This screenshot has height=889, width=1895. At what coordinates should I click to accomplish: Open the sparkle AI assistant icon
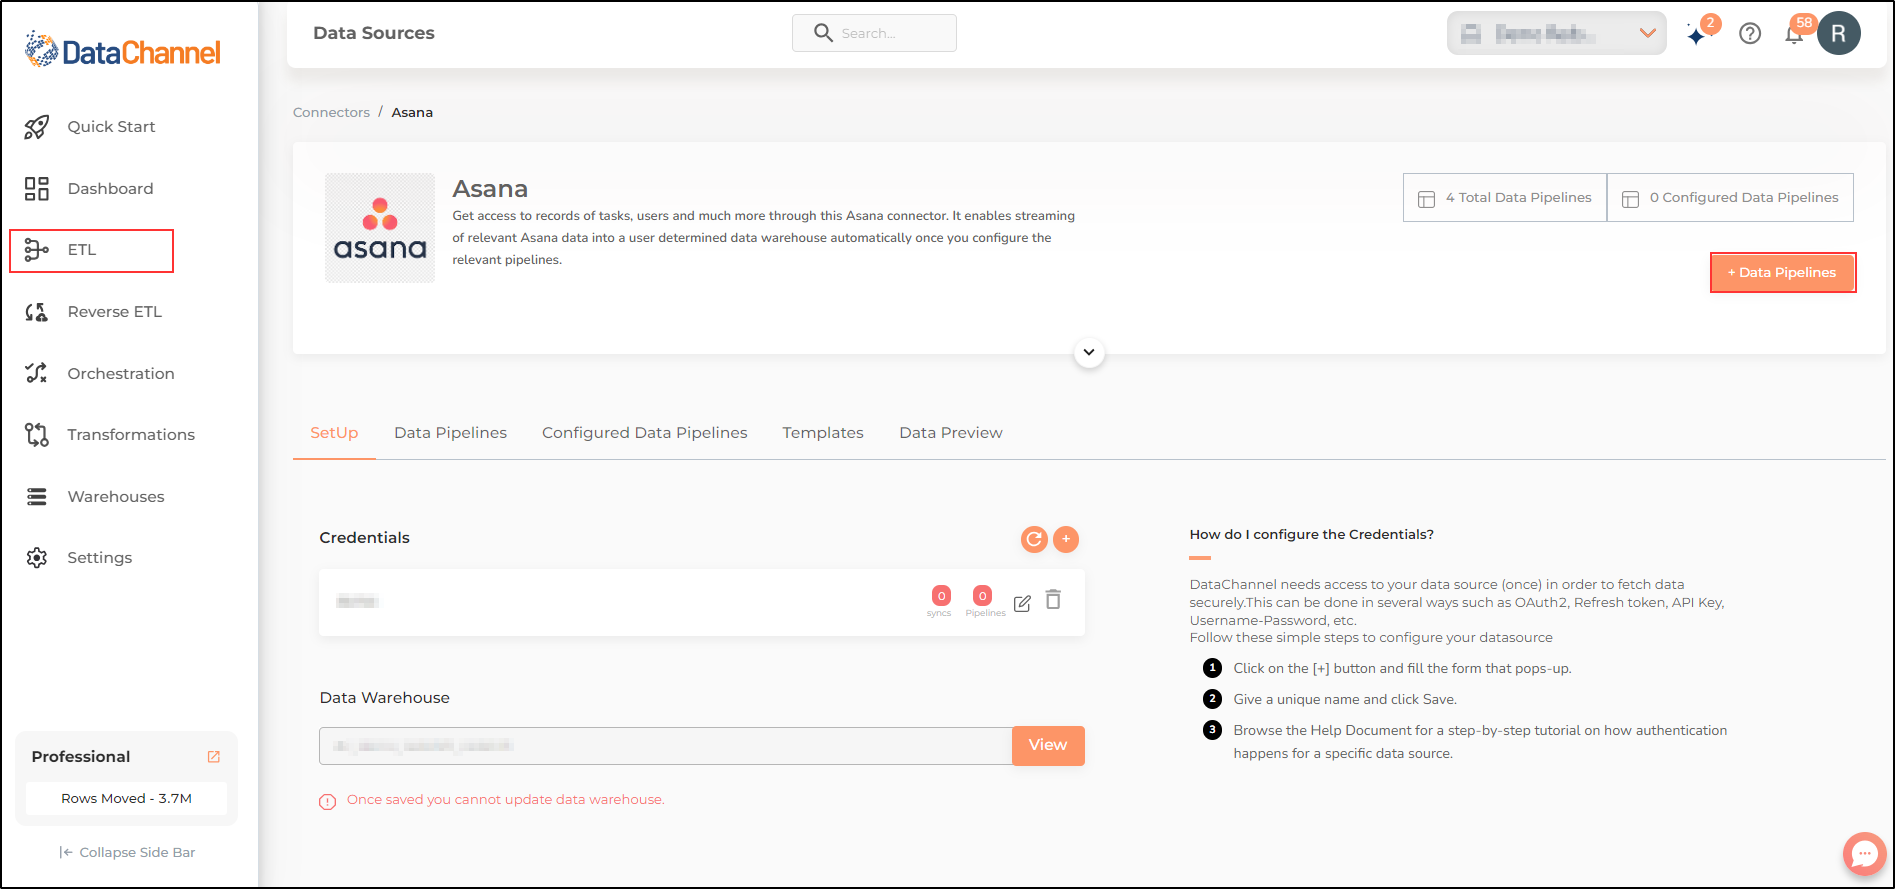pyautogui.click(x=1697, y=35)
